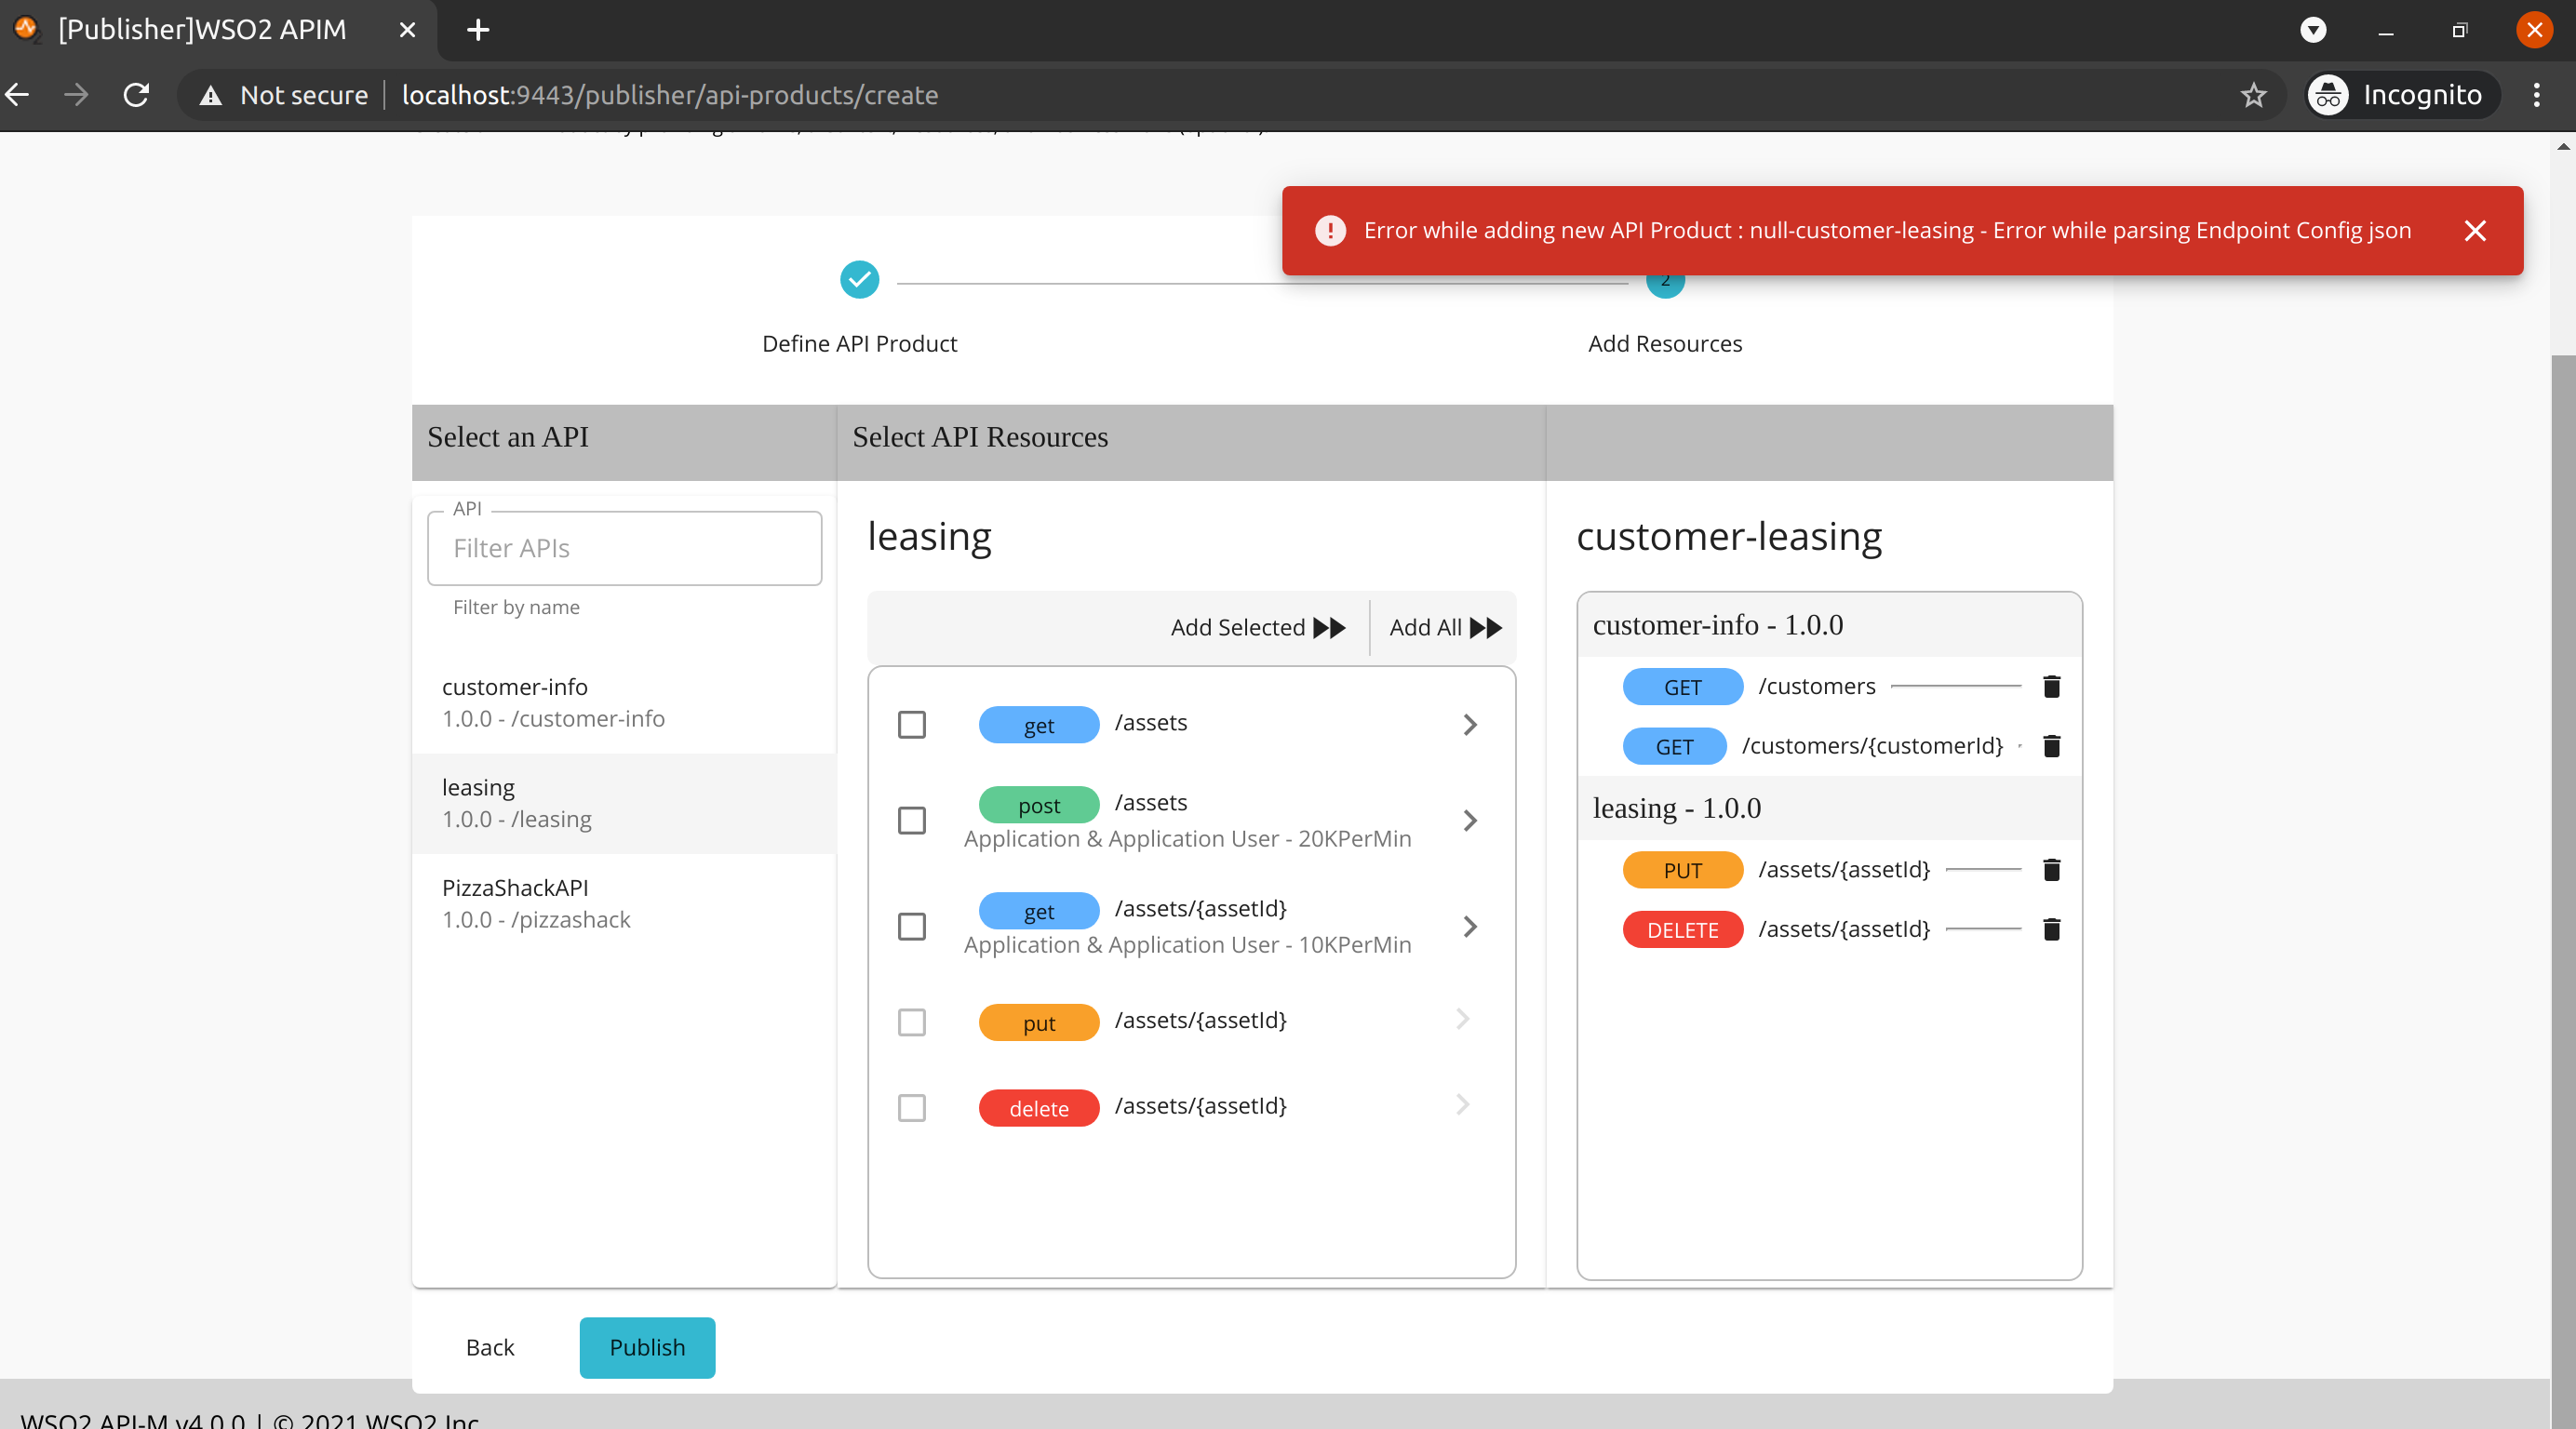Click the Incognito profile icon
Image resolution: width=2576 pixels, height=1429 pixels.
coord(2328,95)
